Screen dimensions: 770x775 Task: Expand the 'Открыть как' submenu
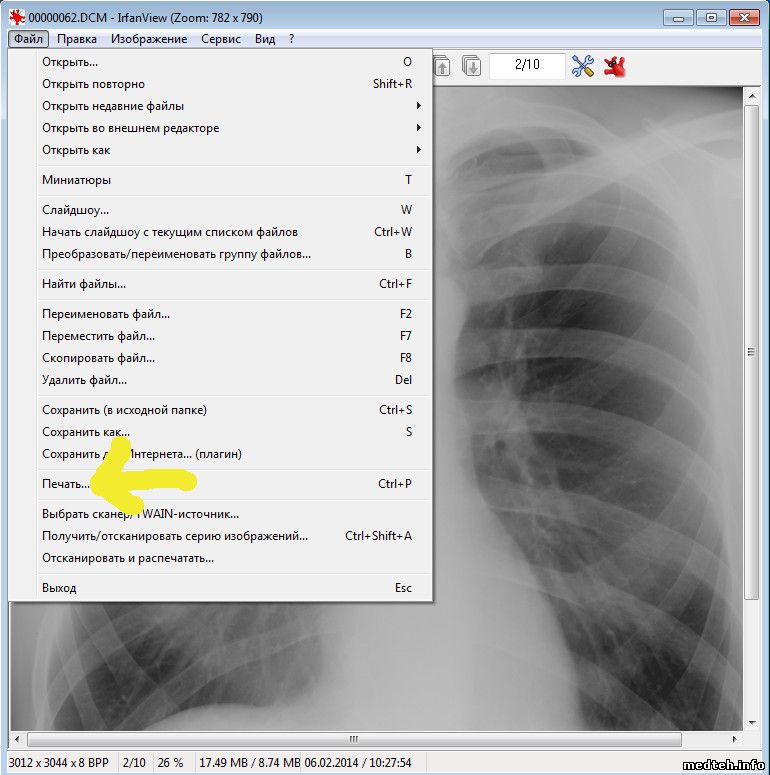point(230,150)
